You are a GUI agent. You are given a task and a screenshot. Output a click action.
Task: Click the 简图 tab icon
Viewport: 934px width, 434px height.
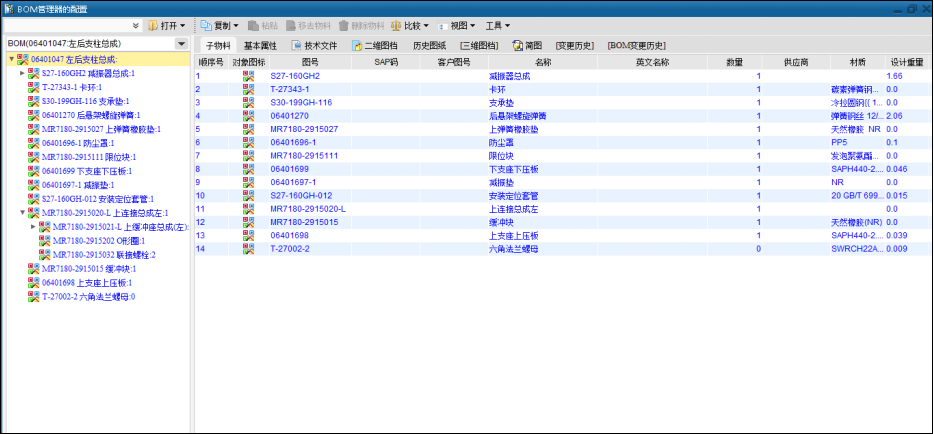tap(517, 46)
